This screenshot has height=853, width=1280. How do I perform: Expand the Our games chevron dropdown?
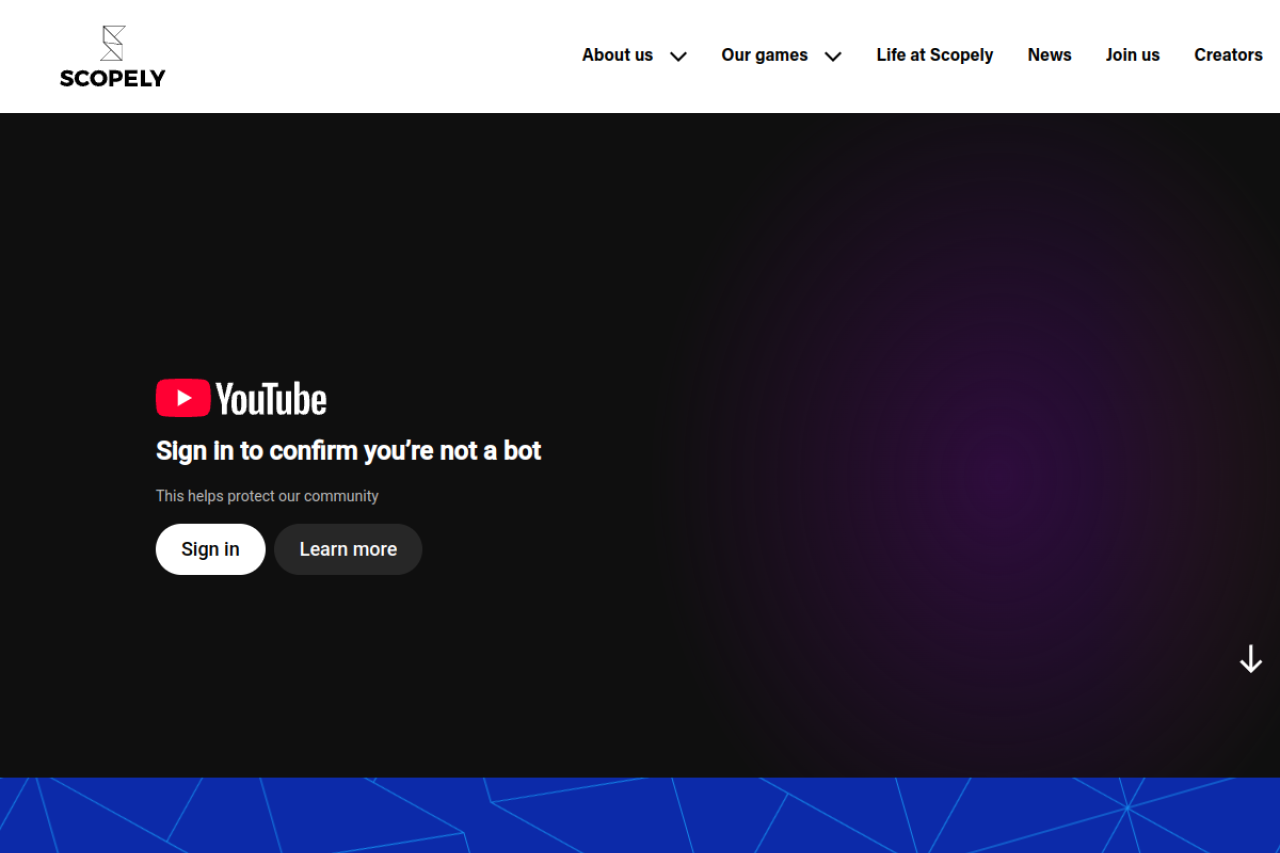[833, 56]
